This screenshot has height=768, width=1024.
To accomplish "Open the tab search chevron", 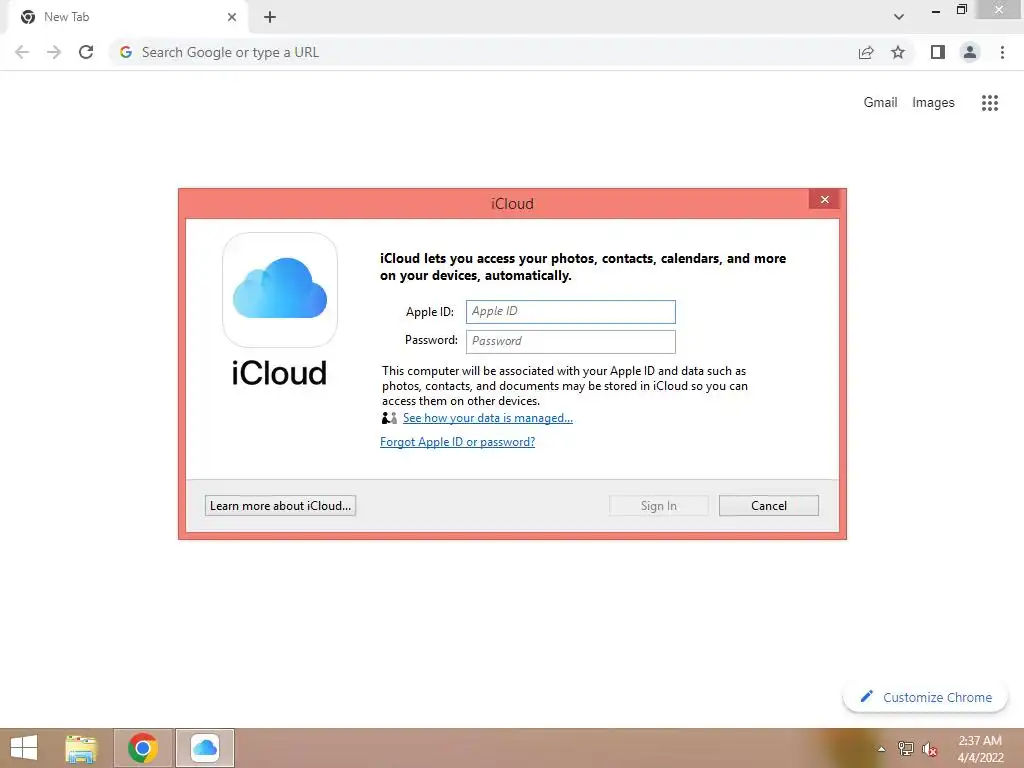I will (x=899, y=17).
